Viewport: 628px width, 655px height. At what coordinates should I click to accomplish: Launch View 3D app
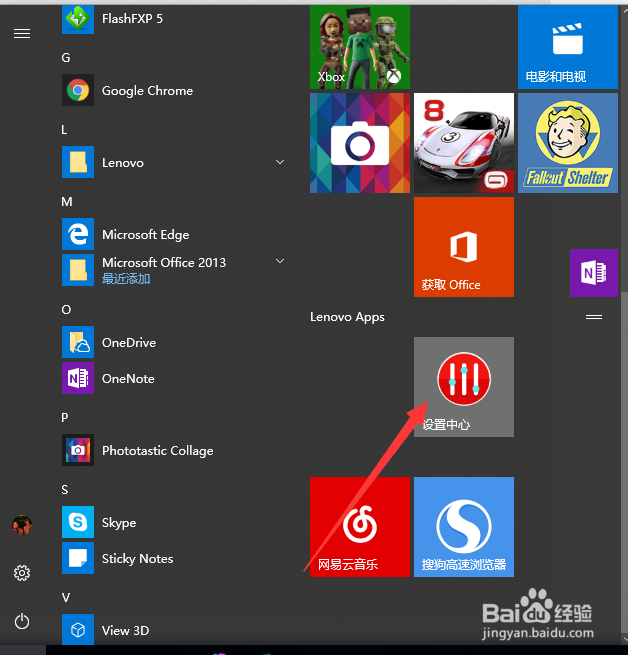105,630
